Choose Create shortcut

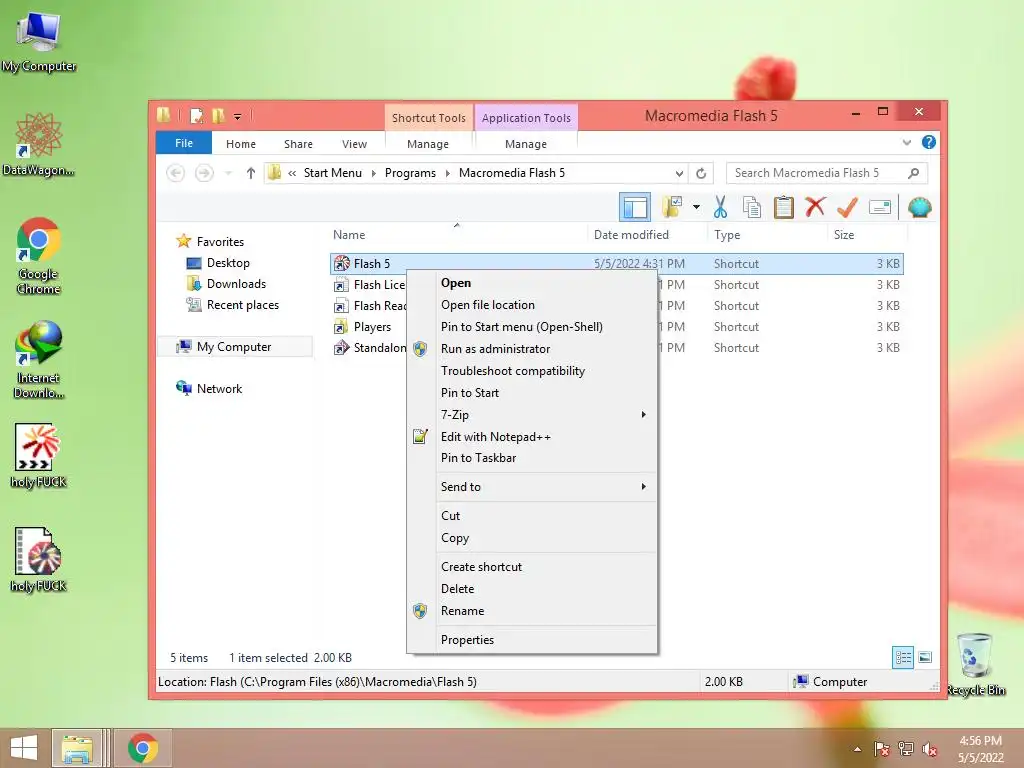[532, 567]
